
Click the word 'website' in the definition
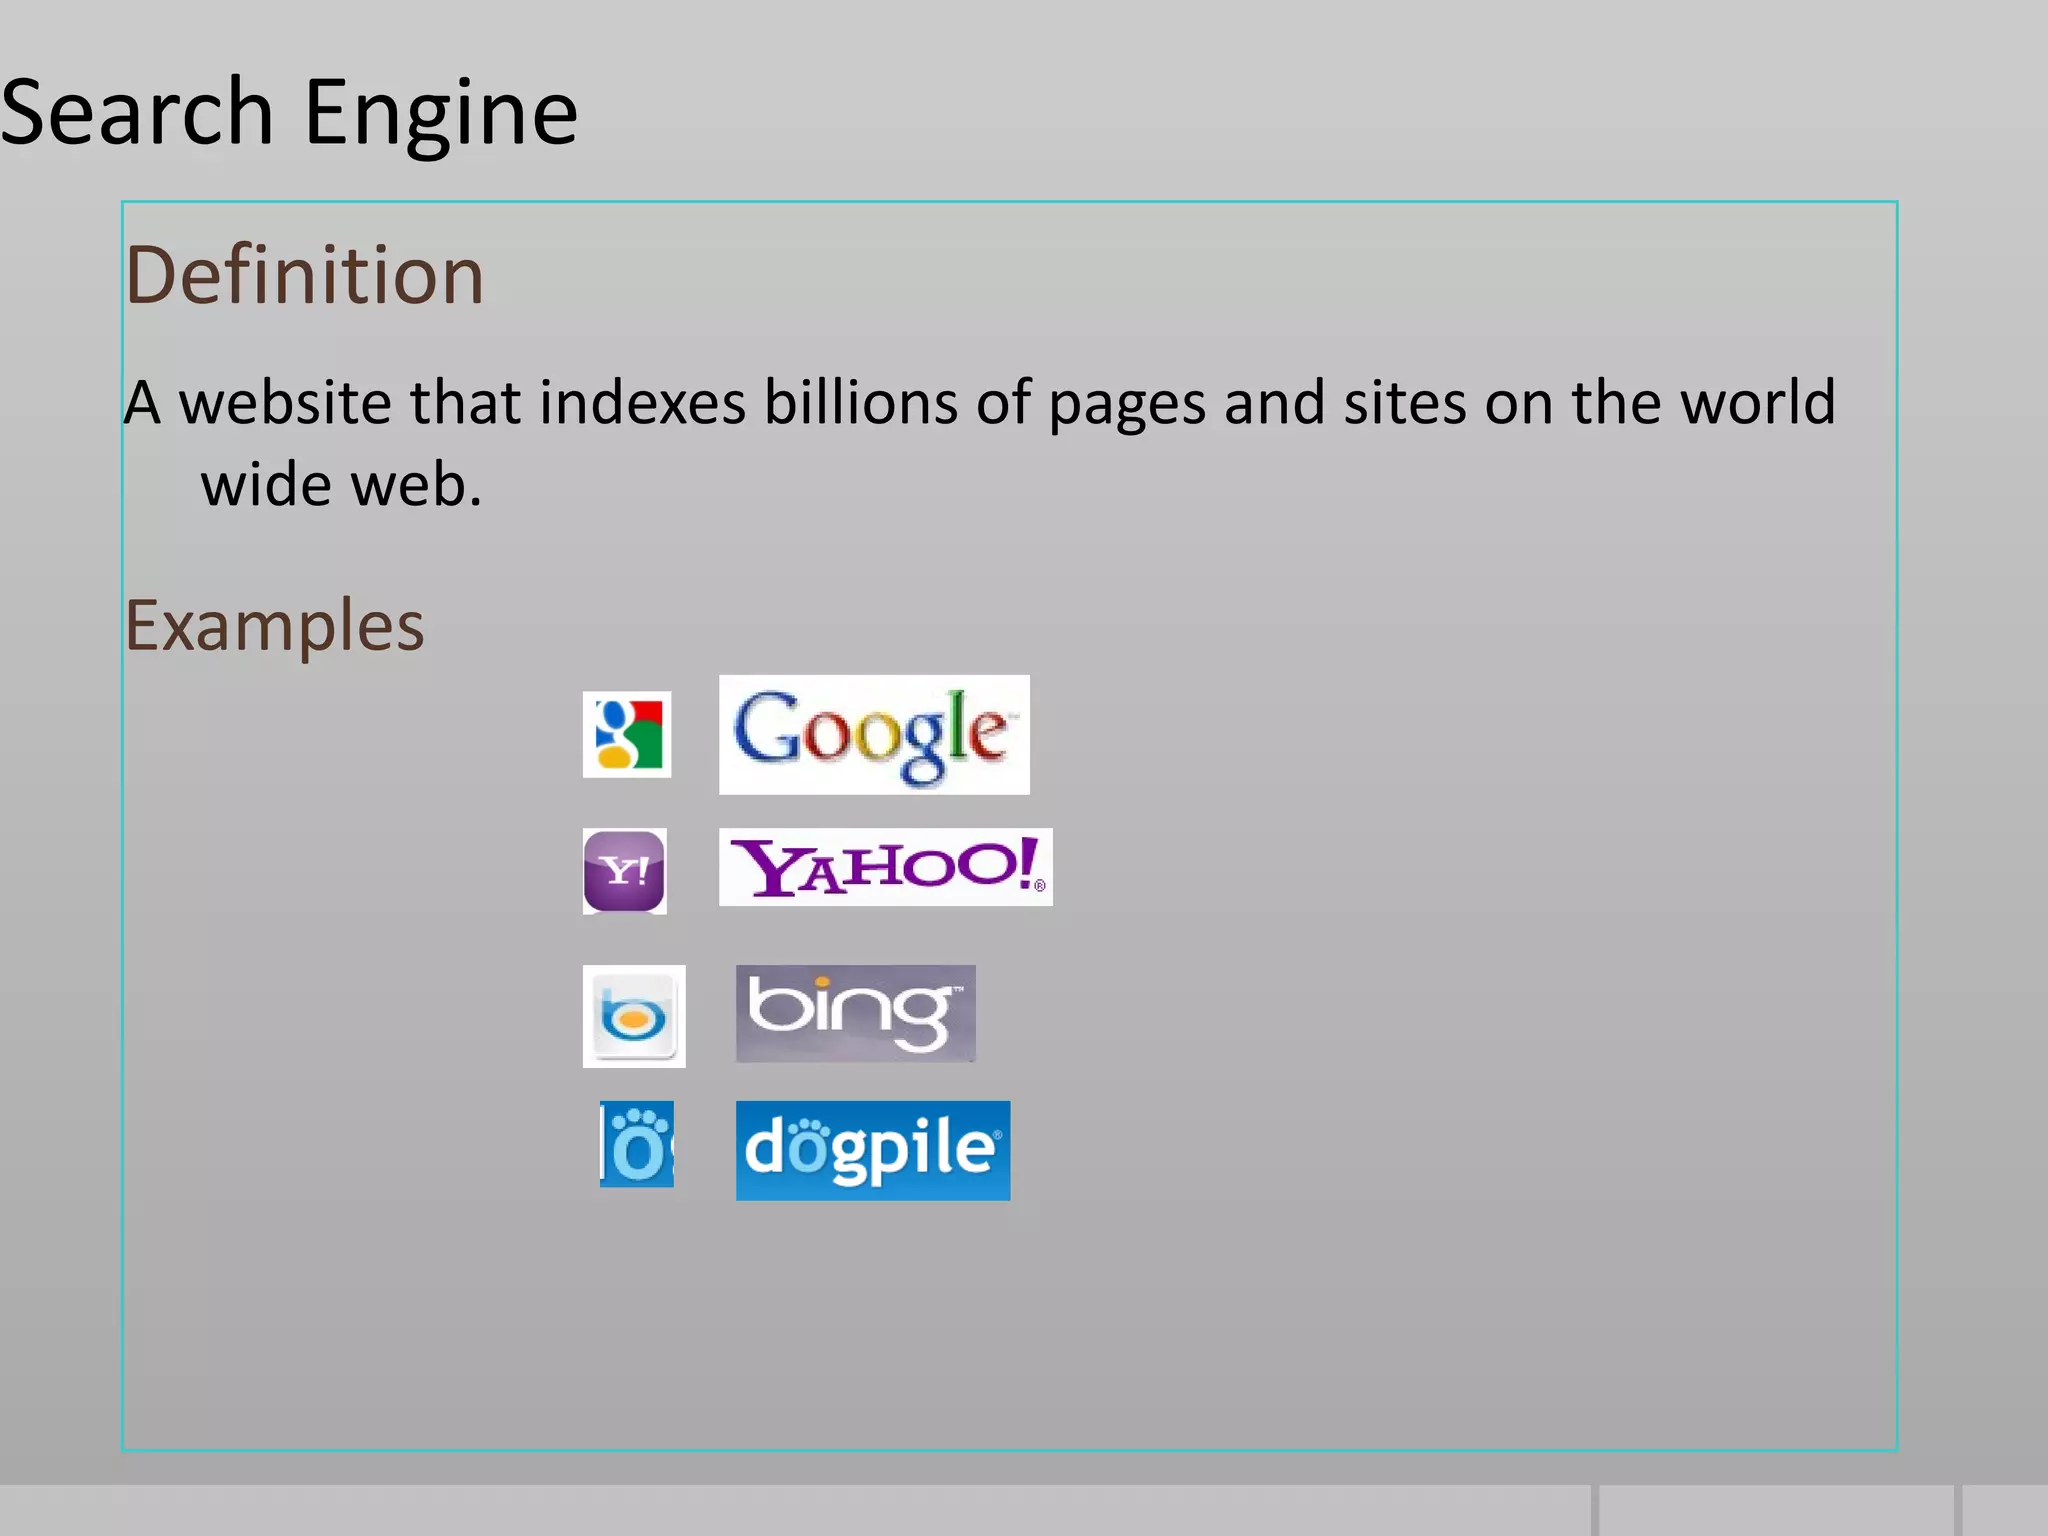[285, 403]
